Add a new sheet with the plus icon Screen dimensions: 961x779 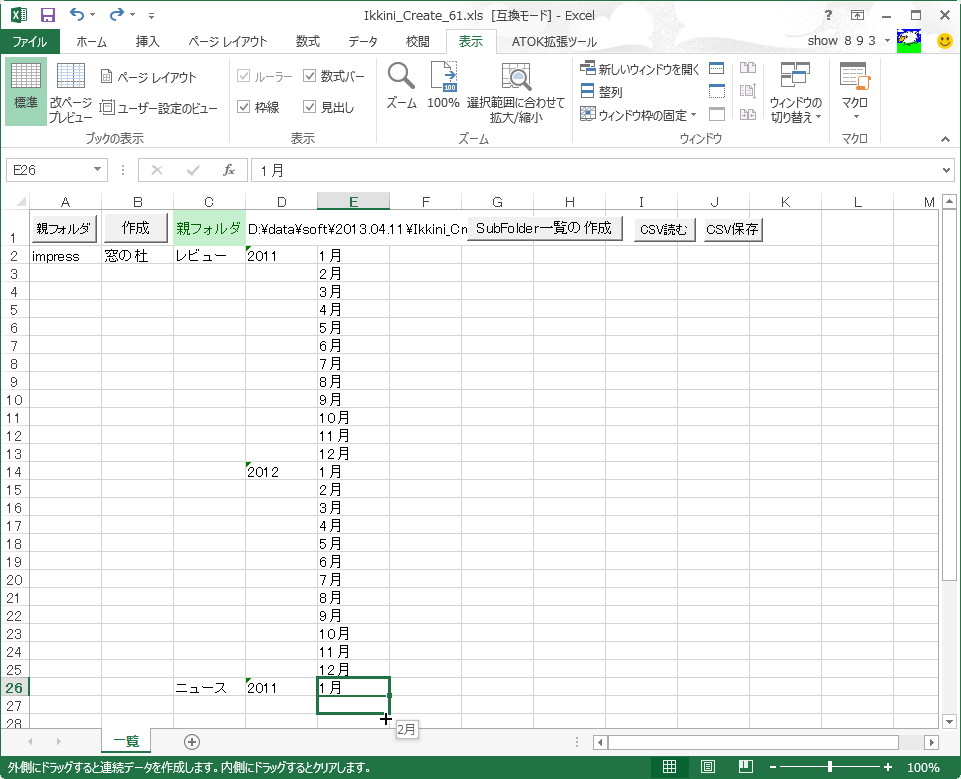pyautogui.click(x=192, y=742)
